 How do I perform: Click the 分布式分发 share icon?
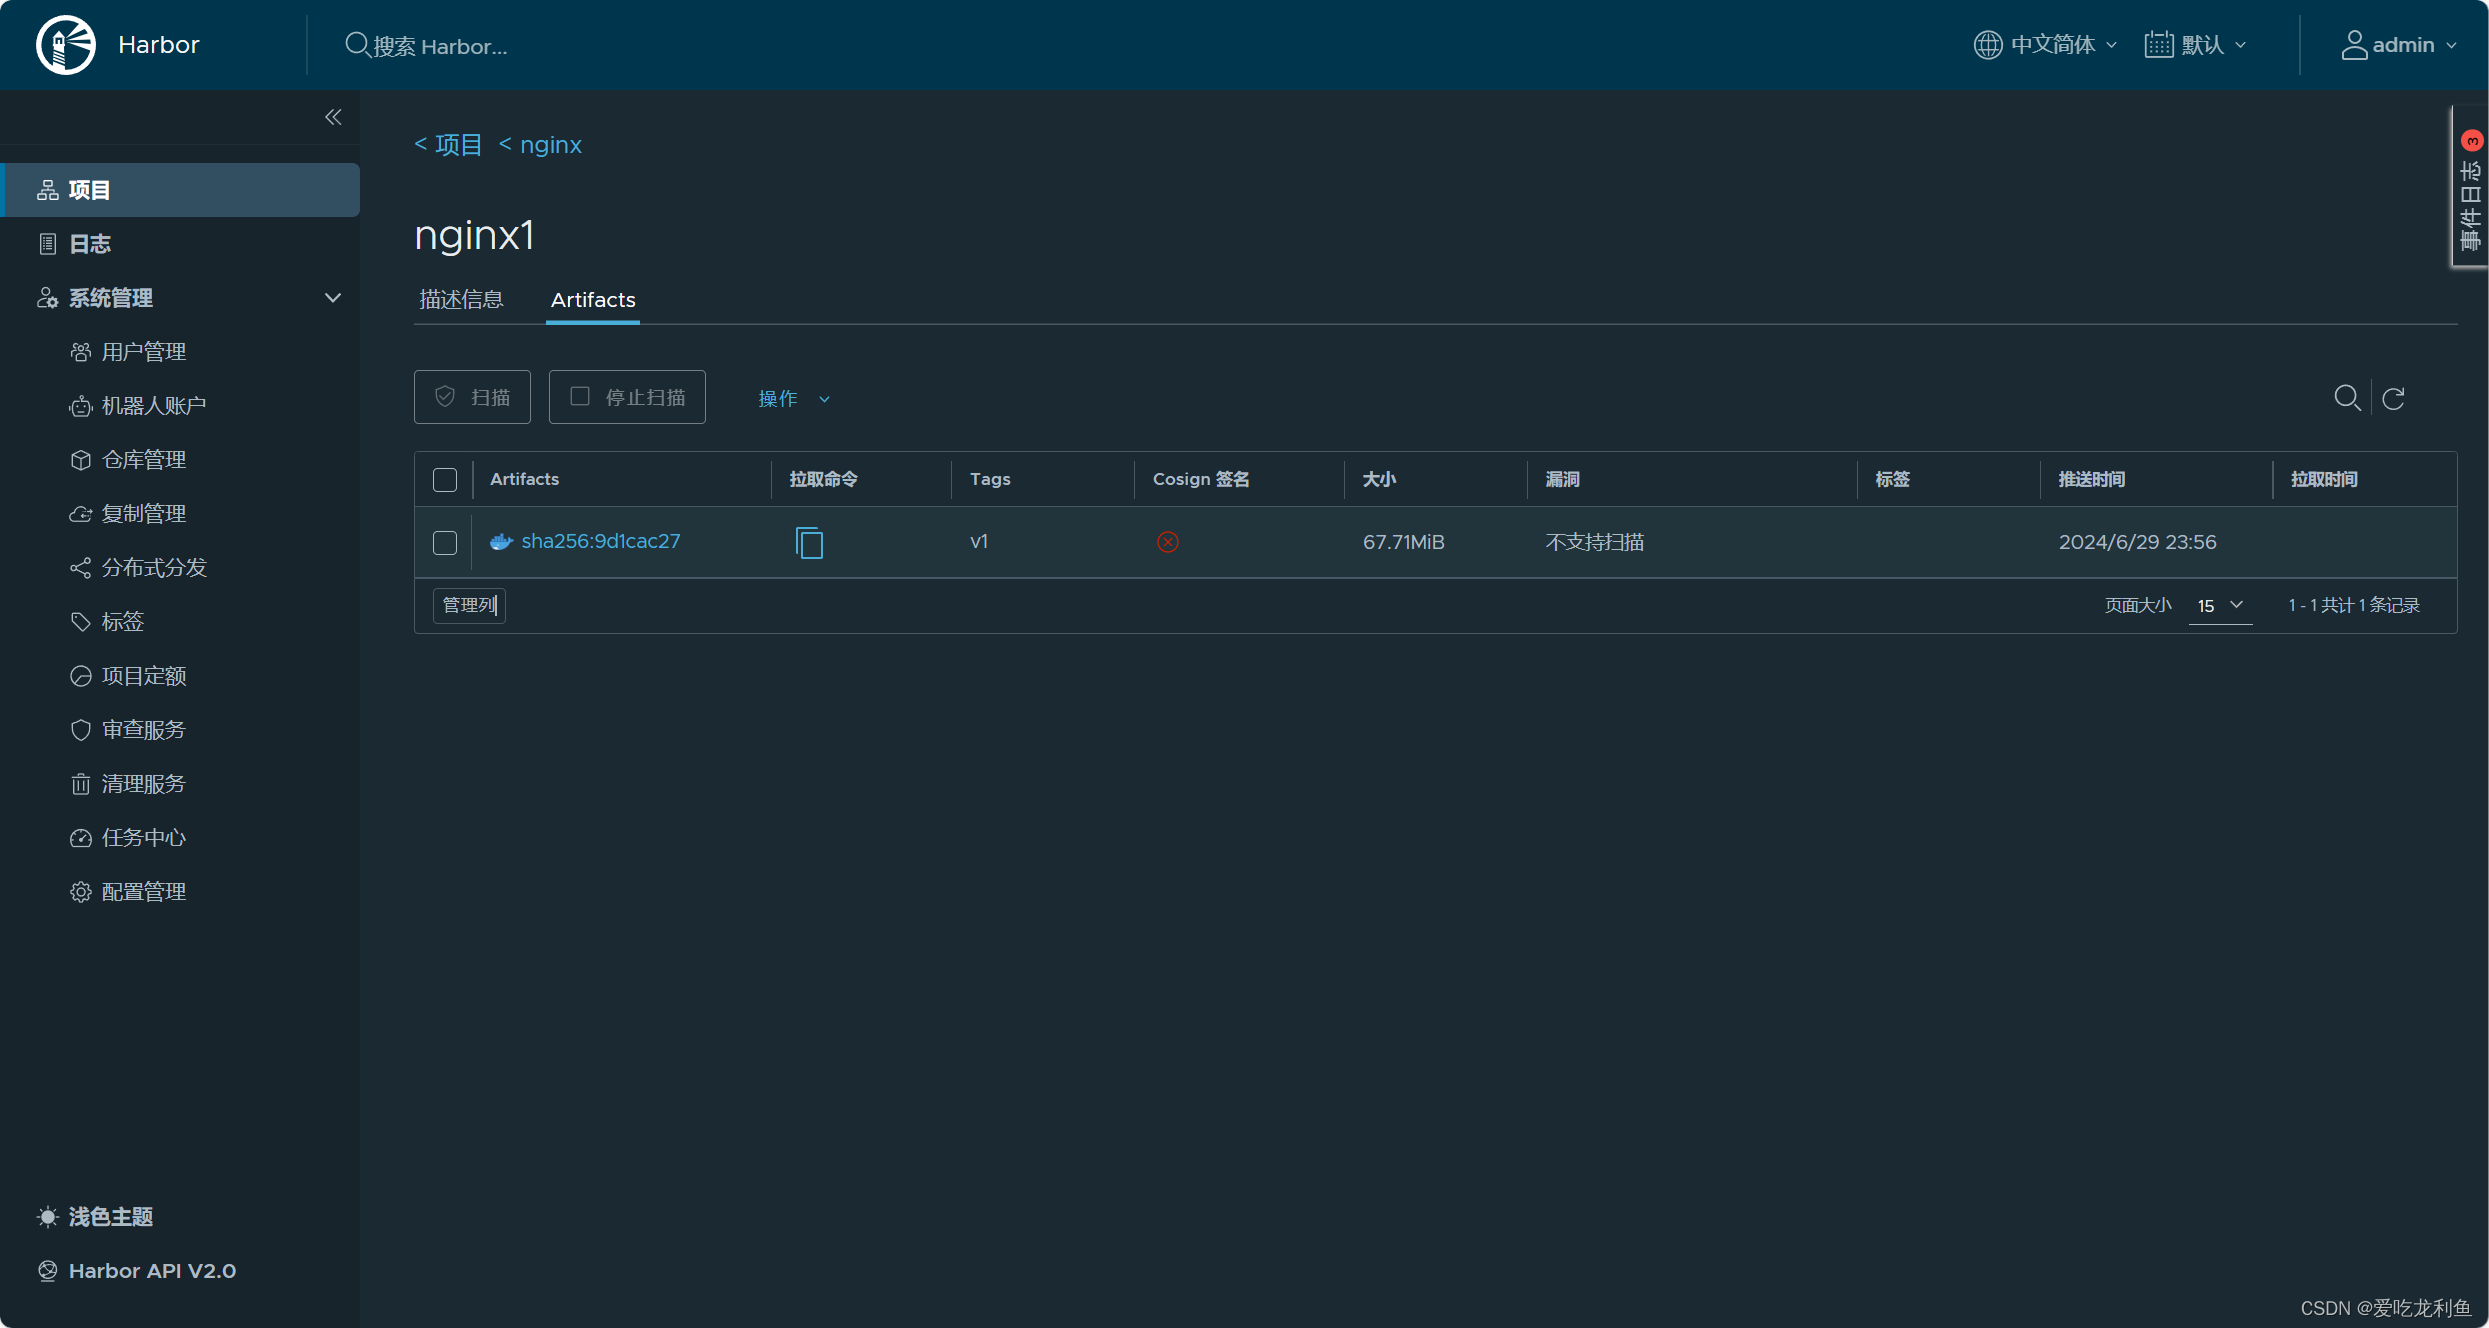[x=81, y=568]
